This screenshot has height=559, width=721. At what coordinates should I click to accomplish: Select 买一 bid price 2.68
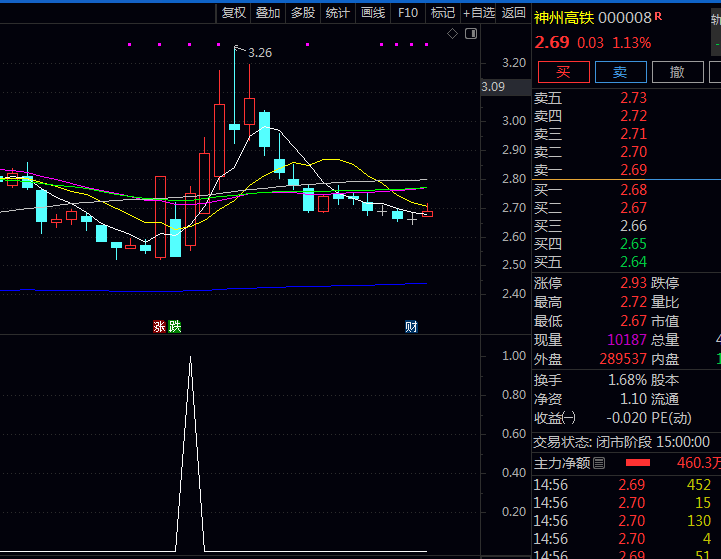pyautogui.click(x=633, y=190)
